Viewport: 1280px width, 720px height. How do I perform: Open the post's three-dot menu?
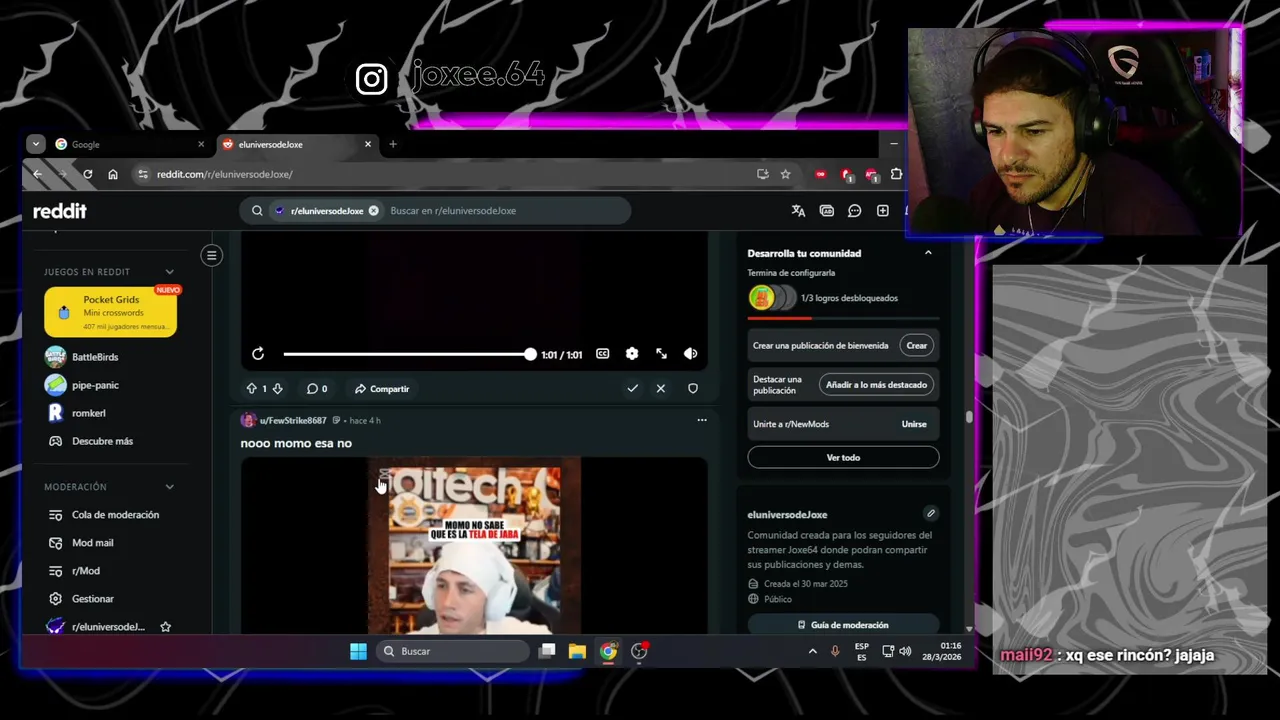click(702, 420)
